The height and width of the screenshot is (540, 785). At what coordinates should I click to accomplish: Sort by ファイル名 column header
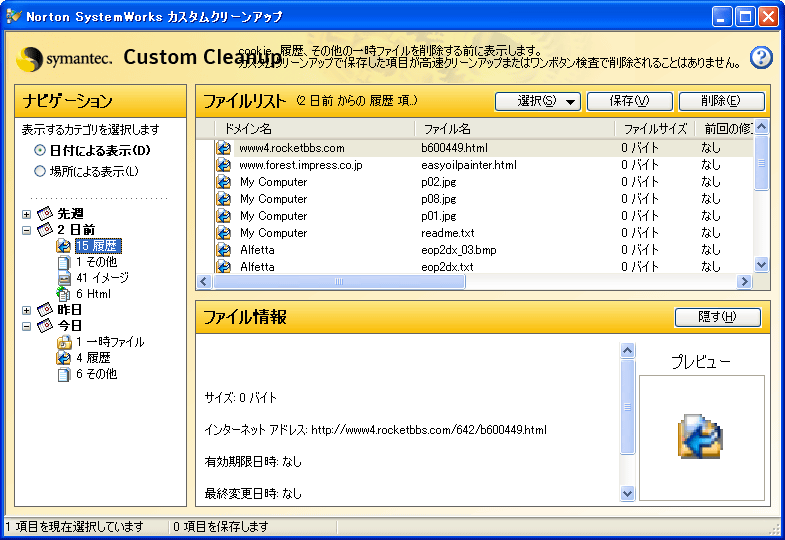click(515, 129)
